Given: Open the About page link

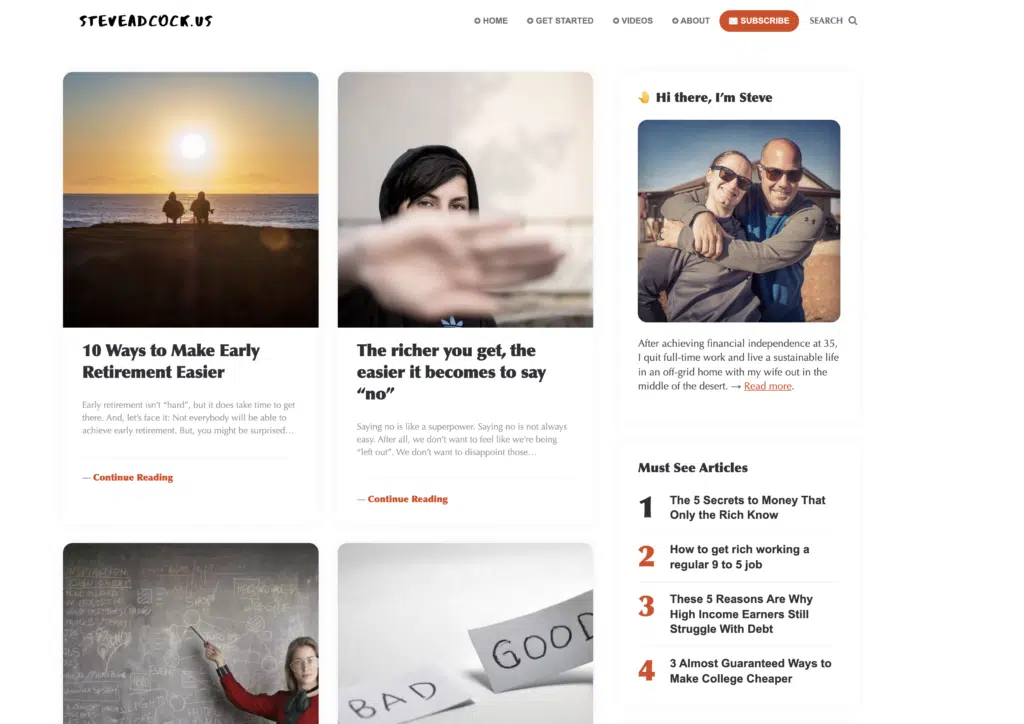Looking at the screenshot, I should click(691, 21).
